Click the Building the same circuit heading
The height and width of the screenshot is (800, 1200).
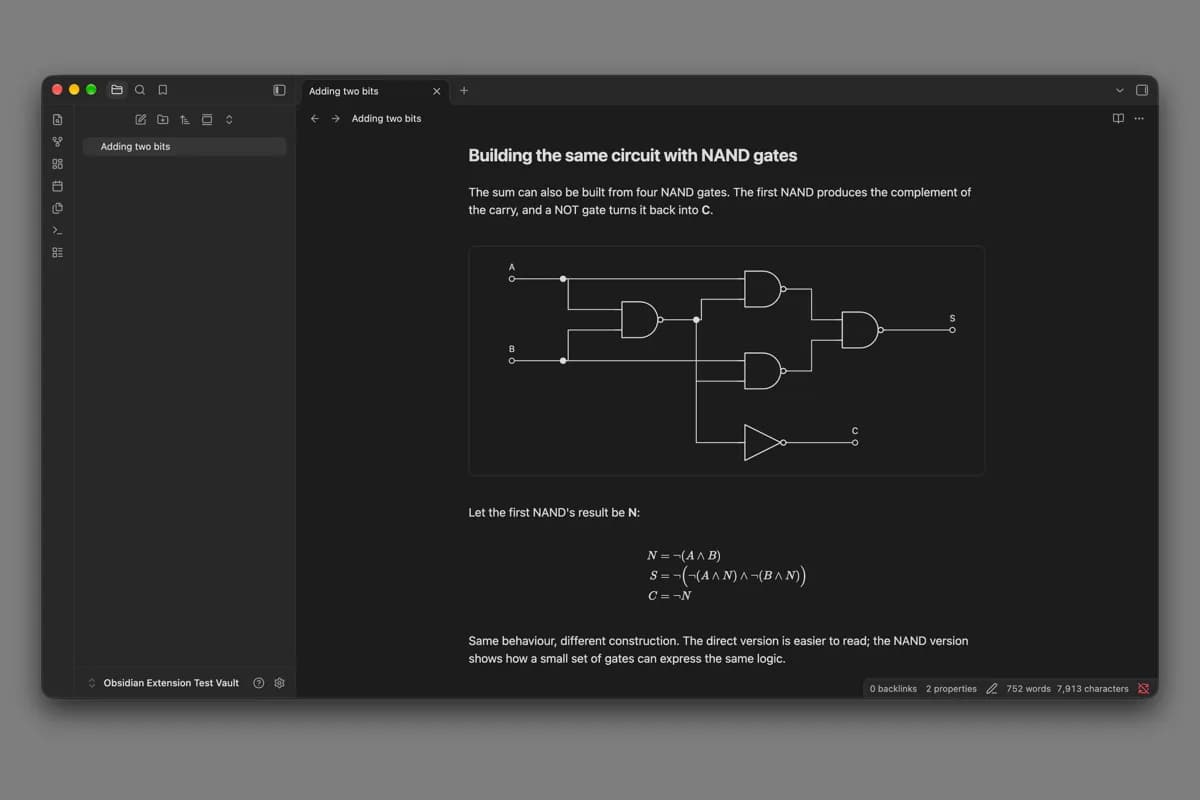coord(633,155)
